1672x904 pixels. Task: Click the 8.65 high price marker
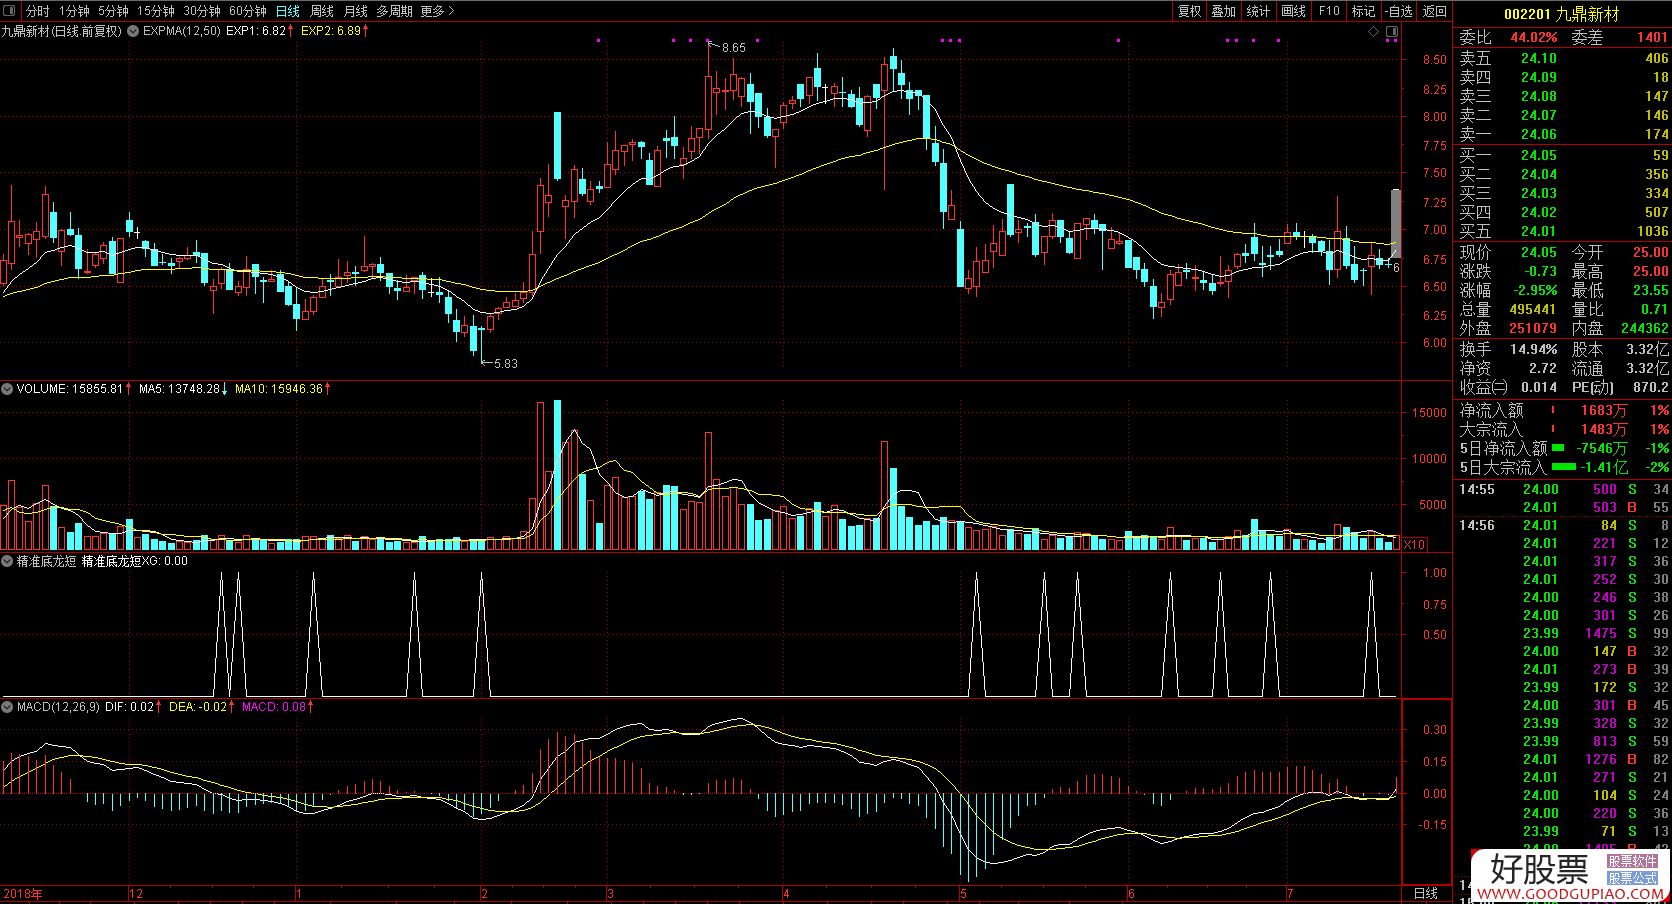click(x=733, y=48)
